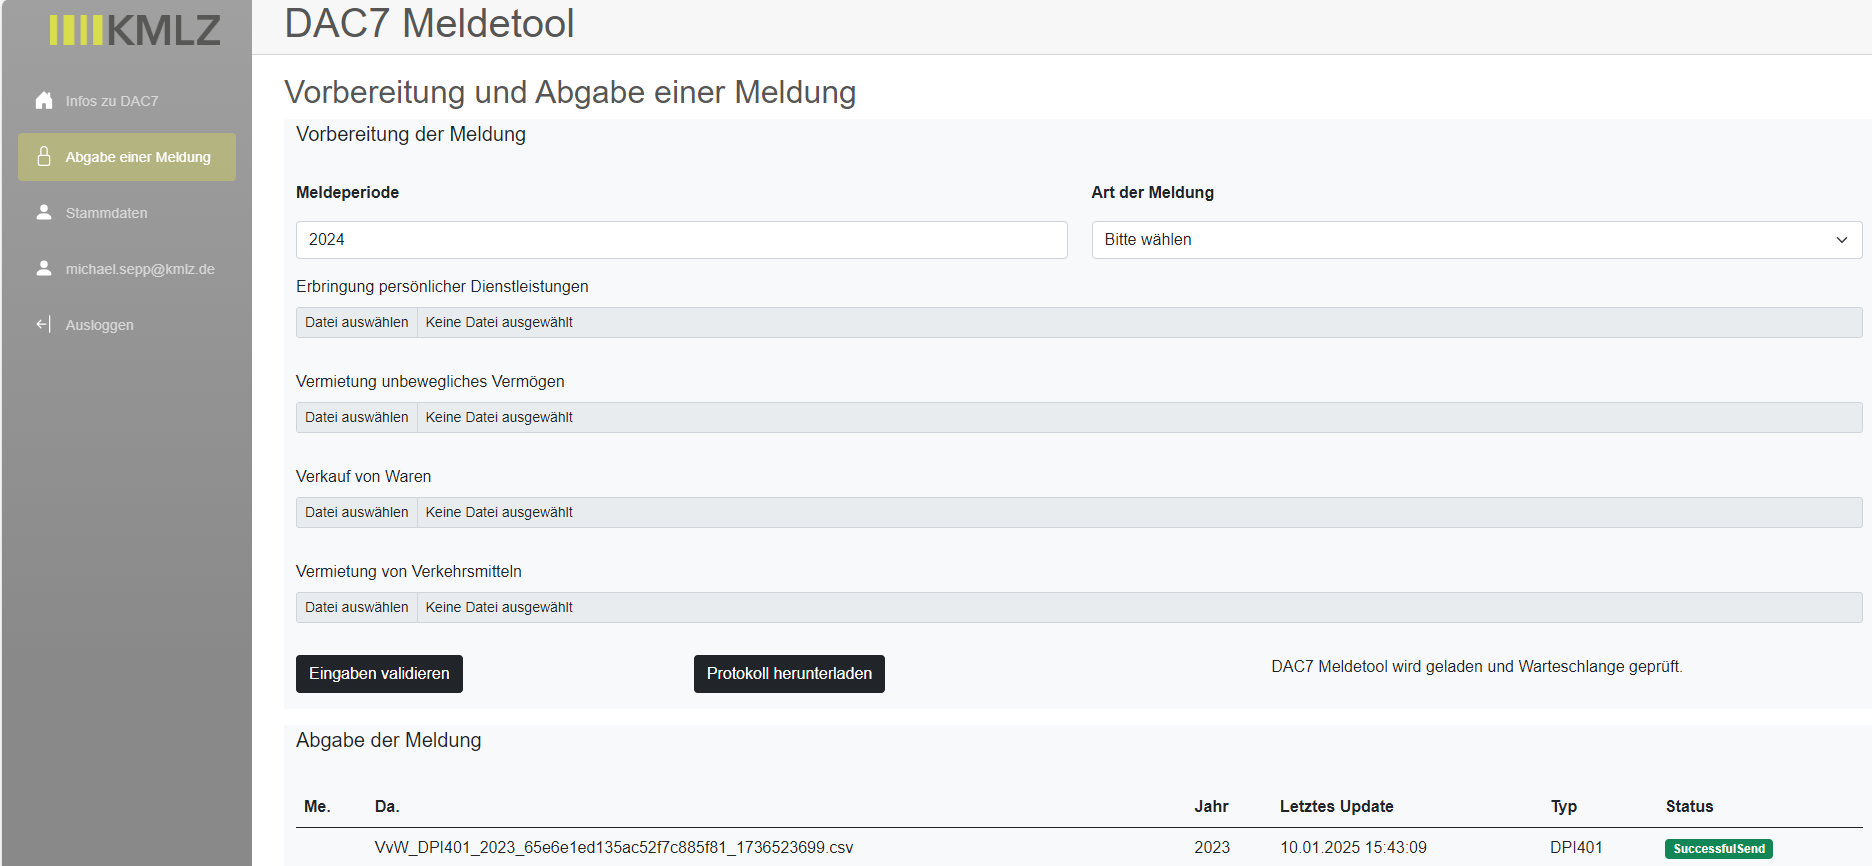
Task: Select Abgabe einer Meldung in sidebar
Action: [x=127, y=157]
